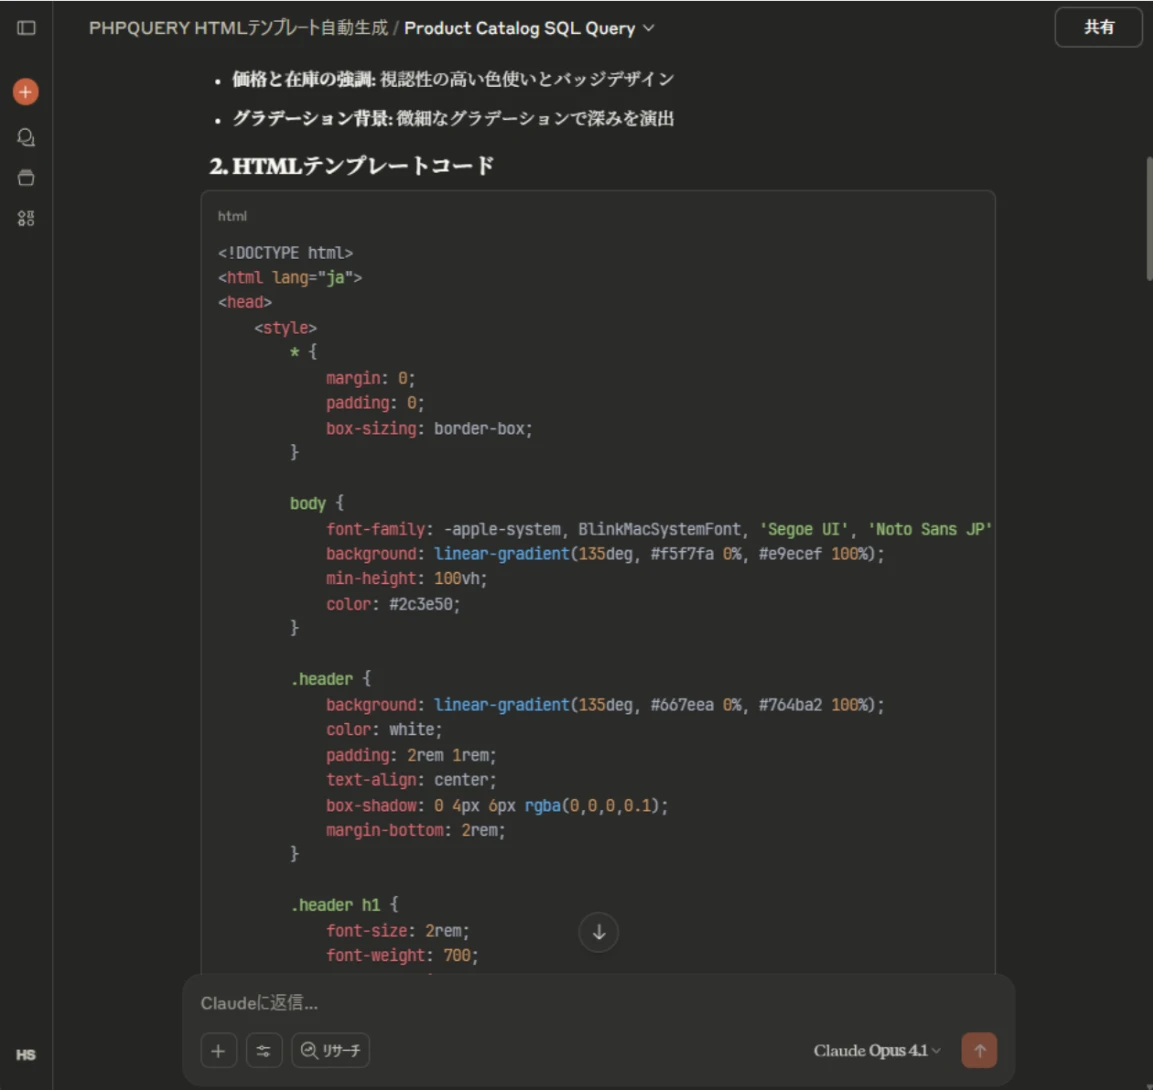Jump to the latest message with the down-arrow button
The width and height of the screenshot is (1153, 1090).
[598, 931]
